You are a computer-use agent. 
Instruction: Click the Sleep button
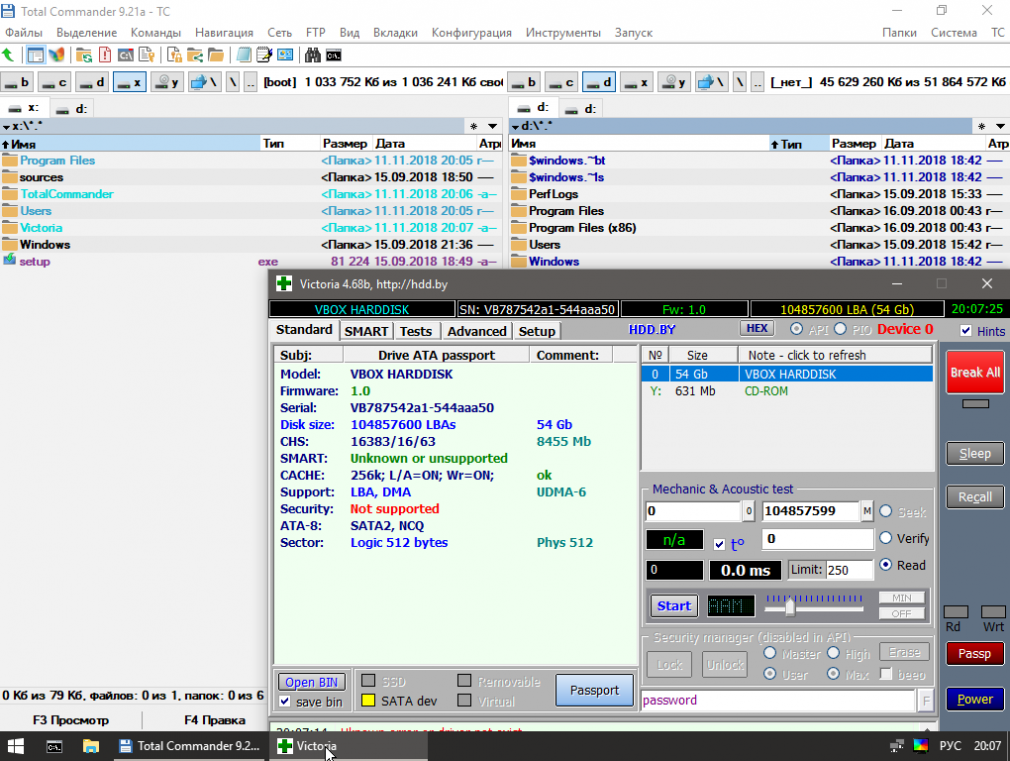[975, 454]
